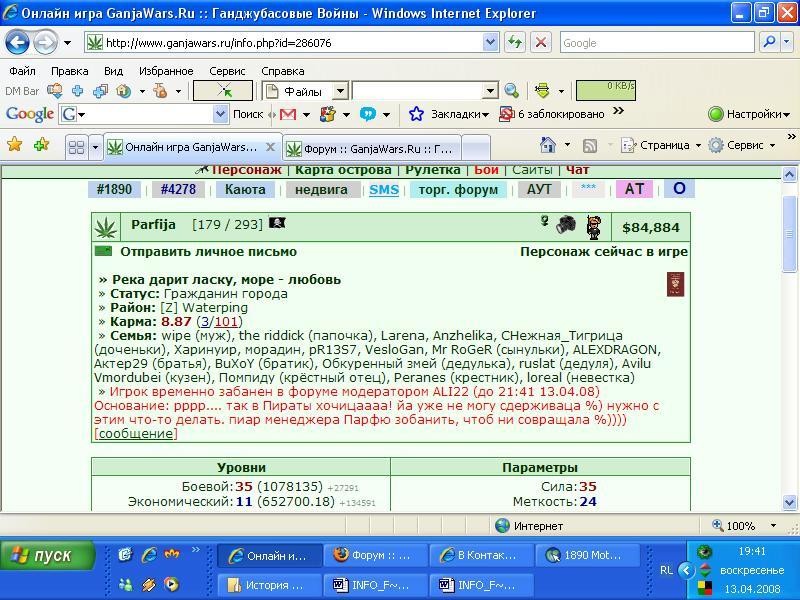Refresh the page with green arrows icon

515,43
